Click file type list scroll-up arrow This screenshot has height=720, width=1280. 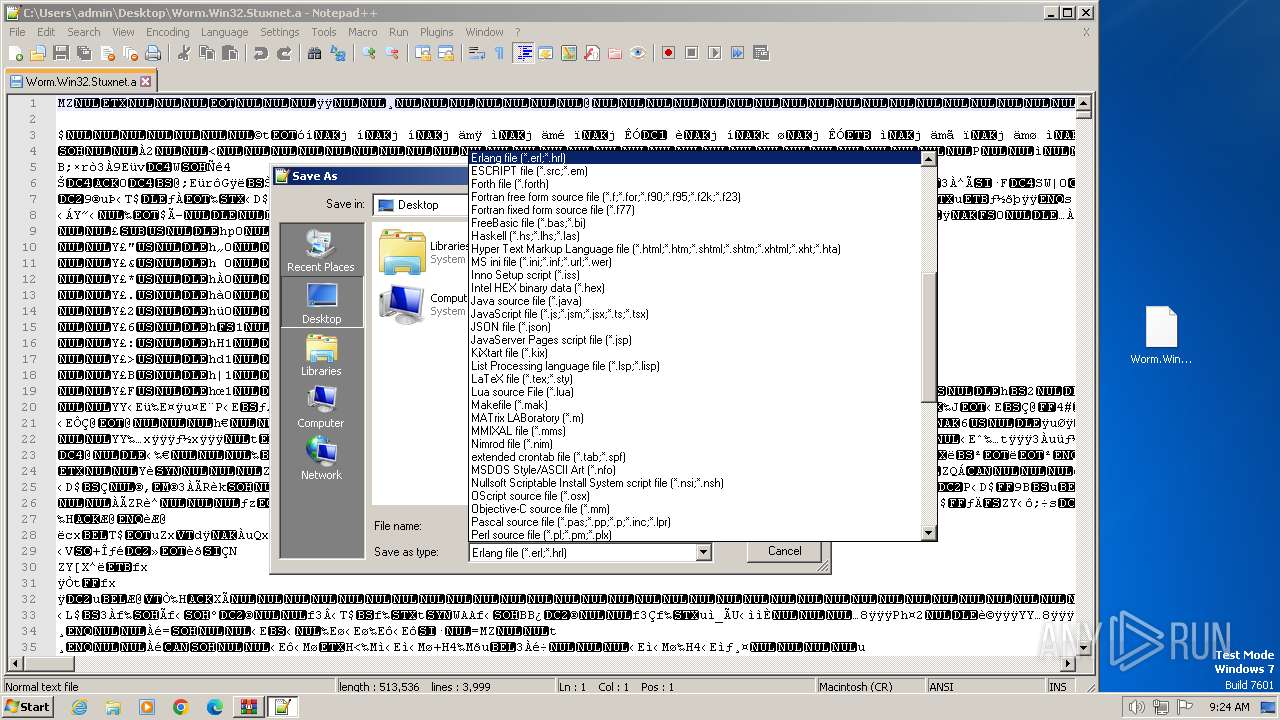point(928,160)
